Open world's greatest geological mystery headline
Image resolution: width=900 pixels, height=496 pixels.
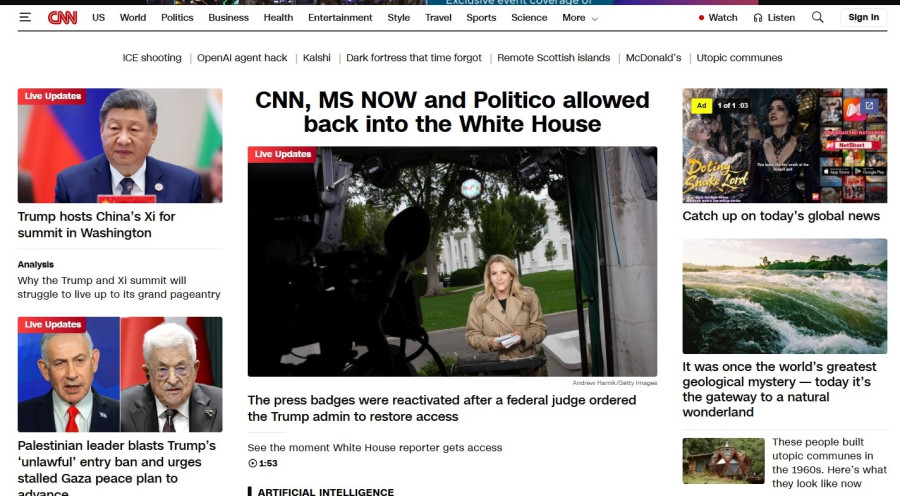779,389
